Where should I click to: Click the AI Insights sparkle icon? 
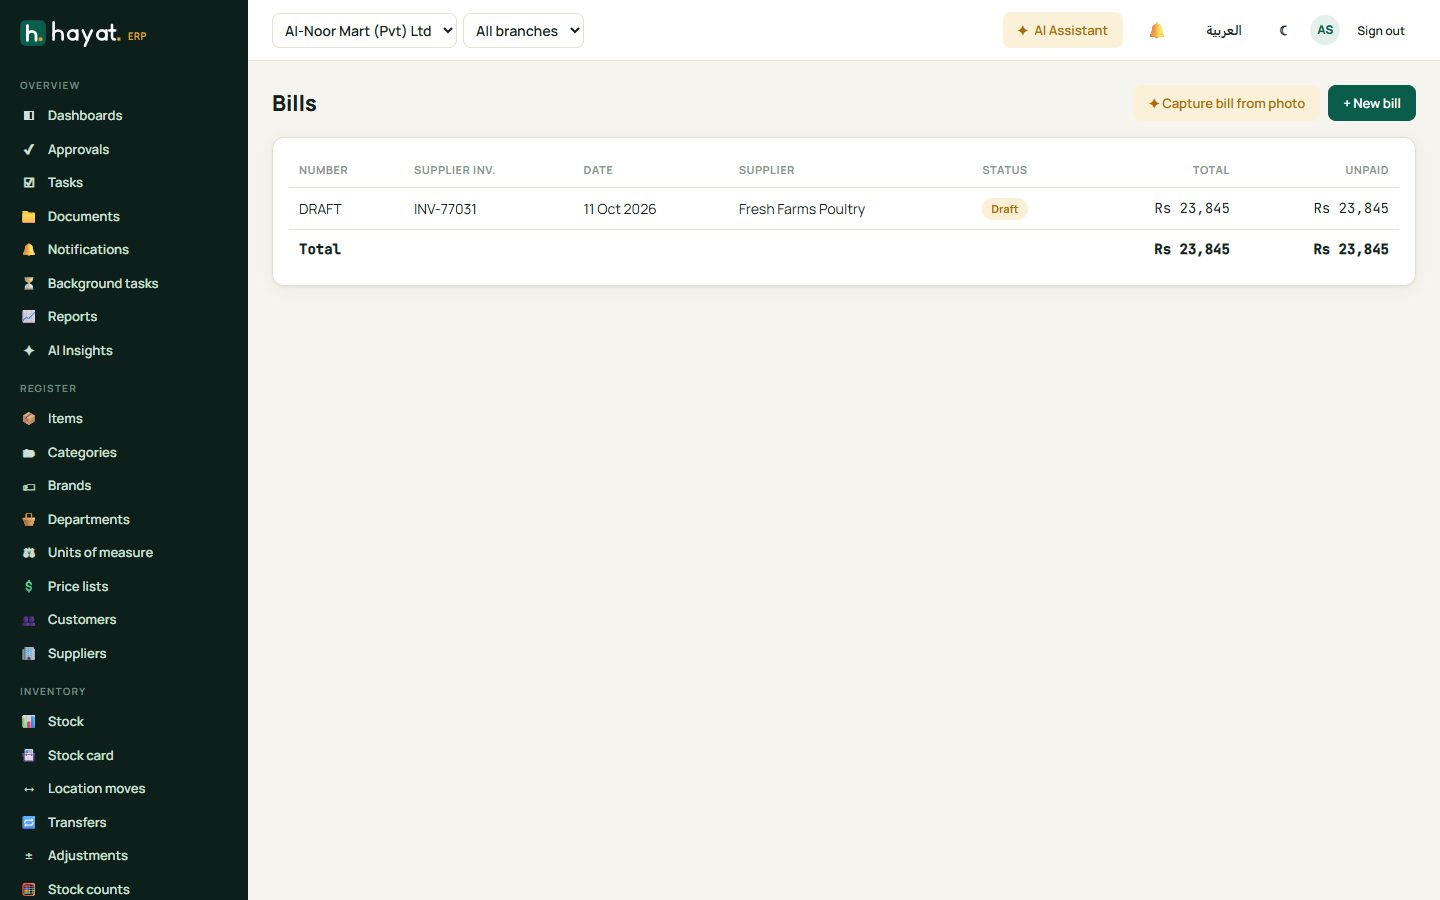[29, 350]
